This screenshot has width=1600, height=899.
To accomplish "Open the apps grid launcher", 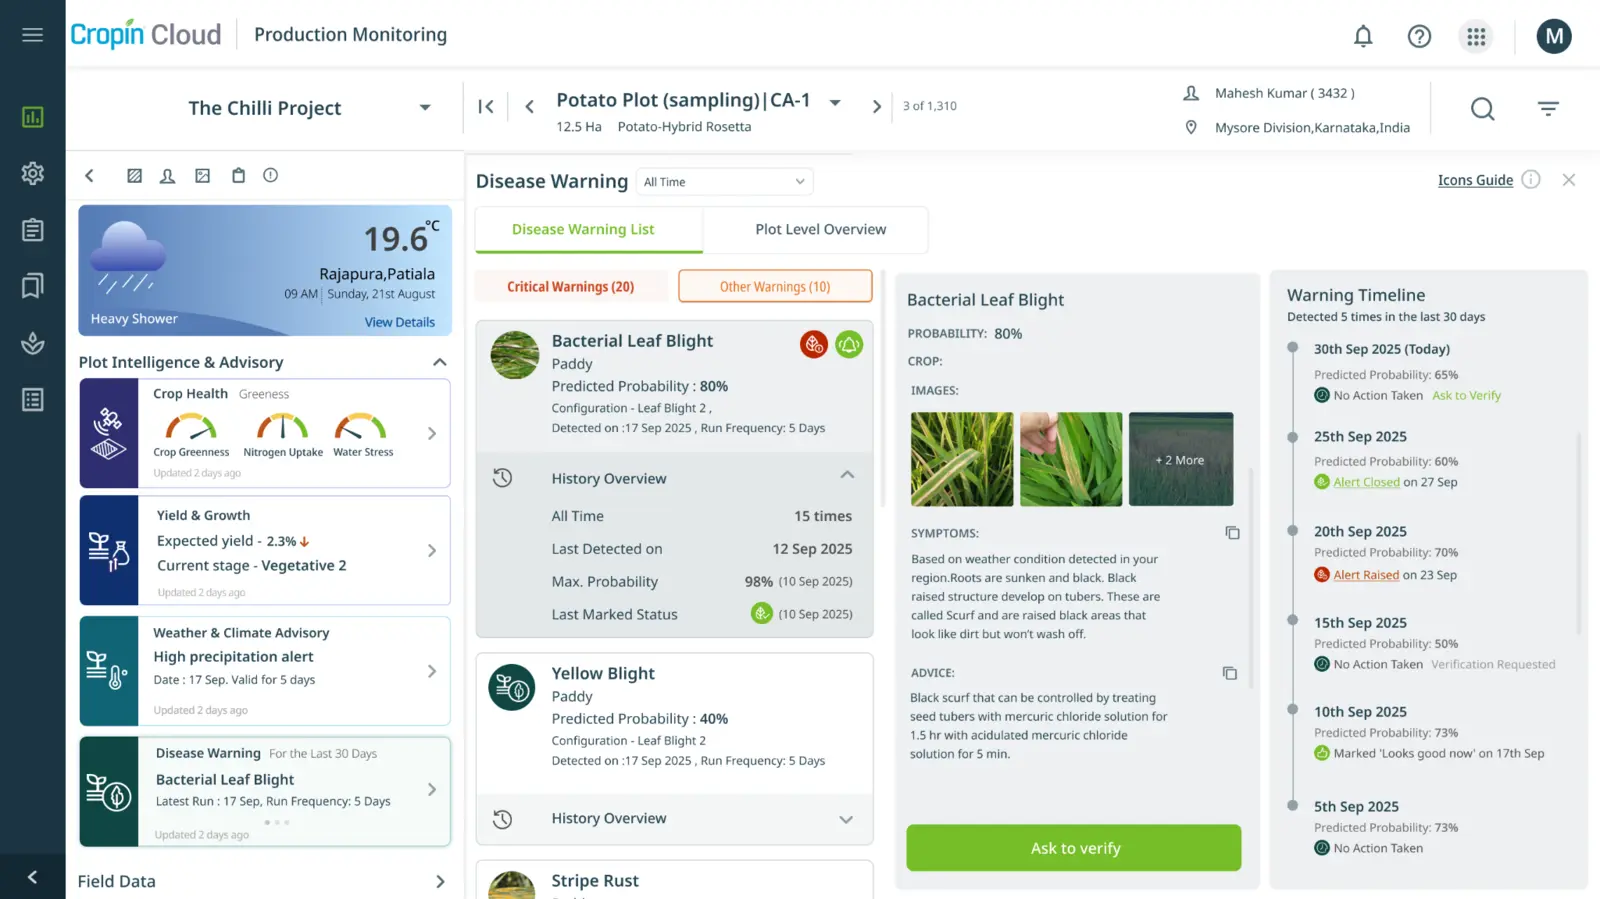I will (x=1476, y=36).
